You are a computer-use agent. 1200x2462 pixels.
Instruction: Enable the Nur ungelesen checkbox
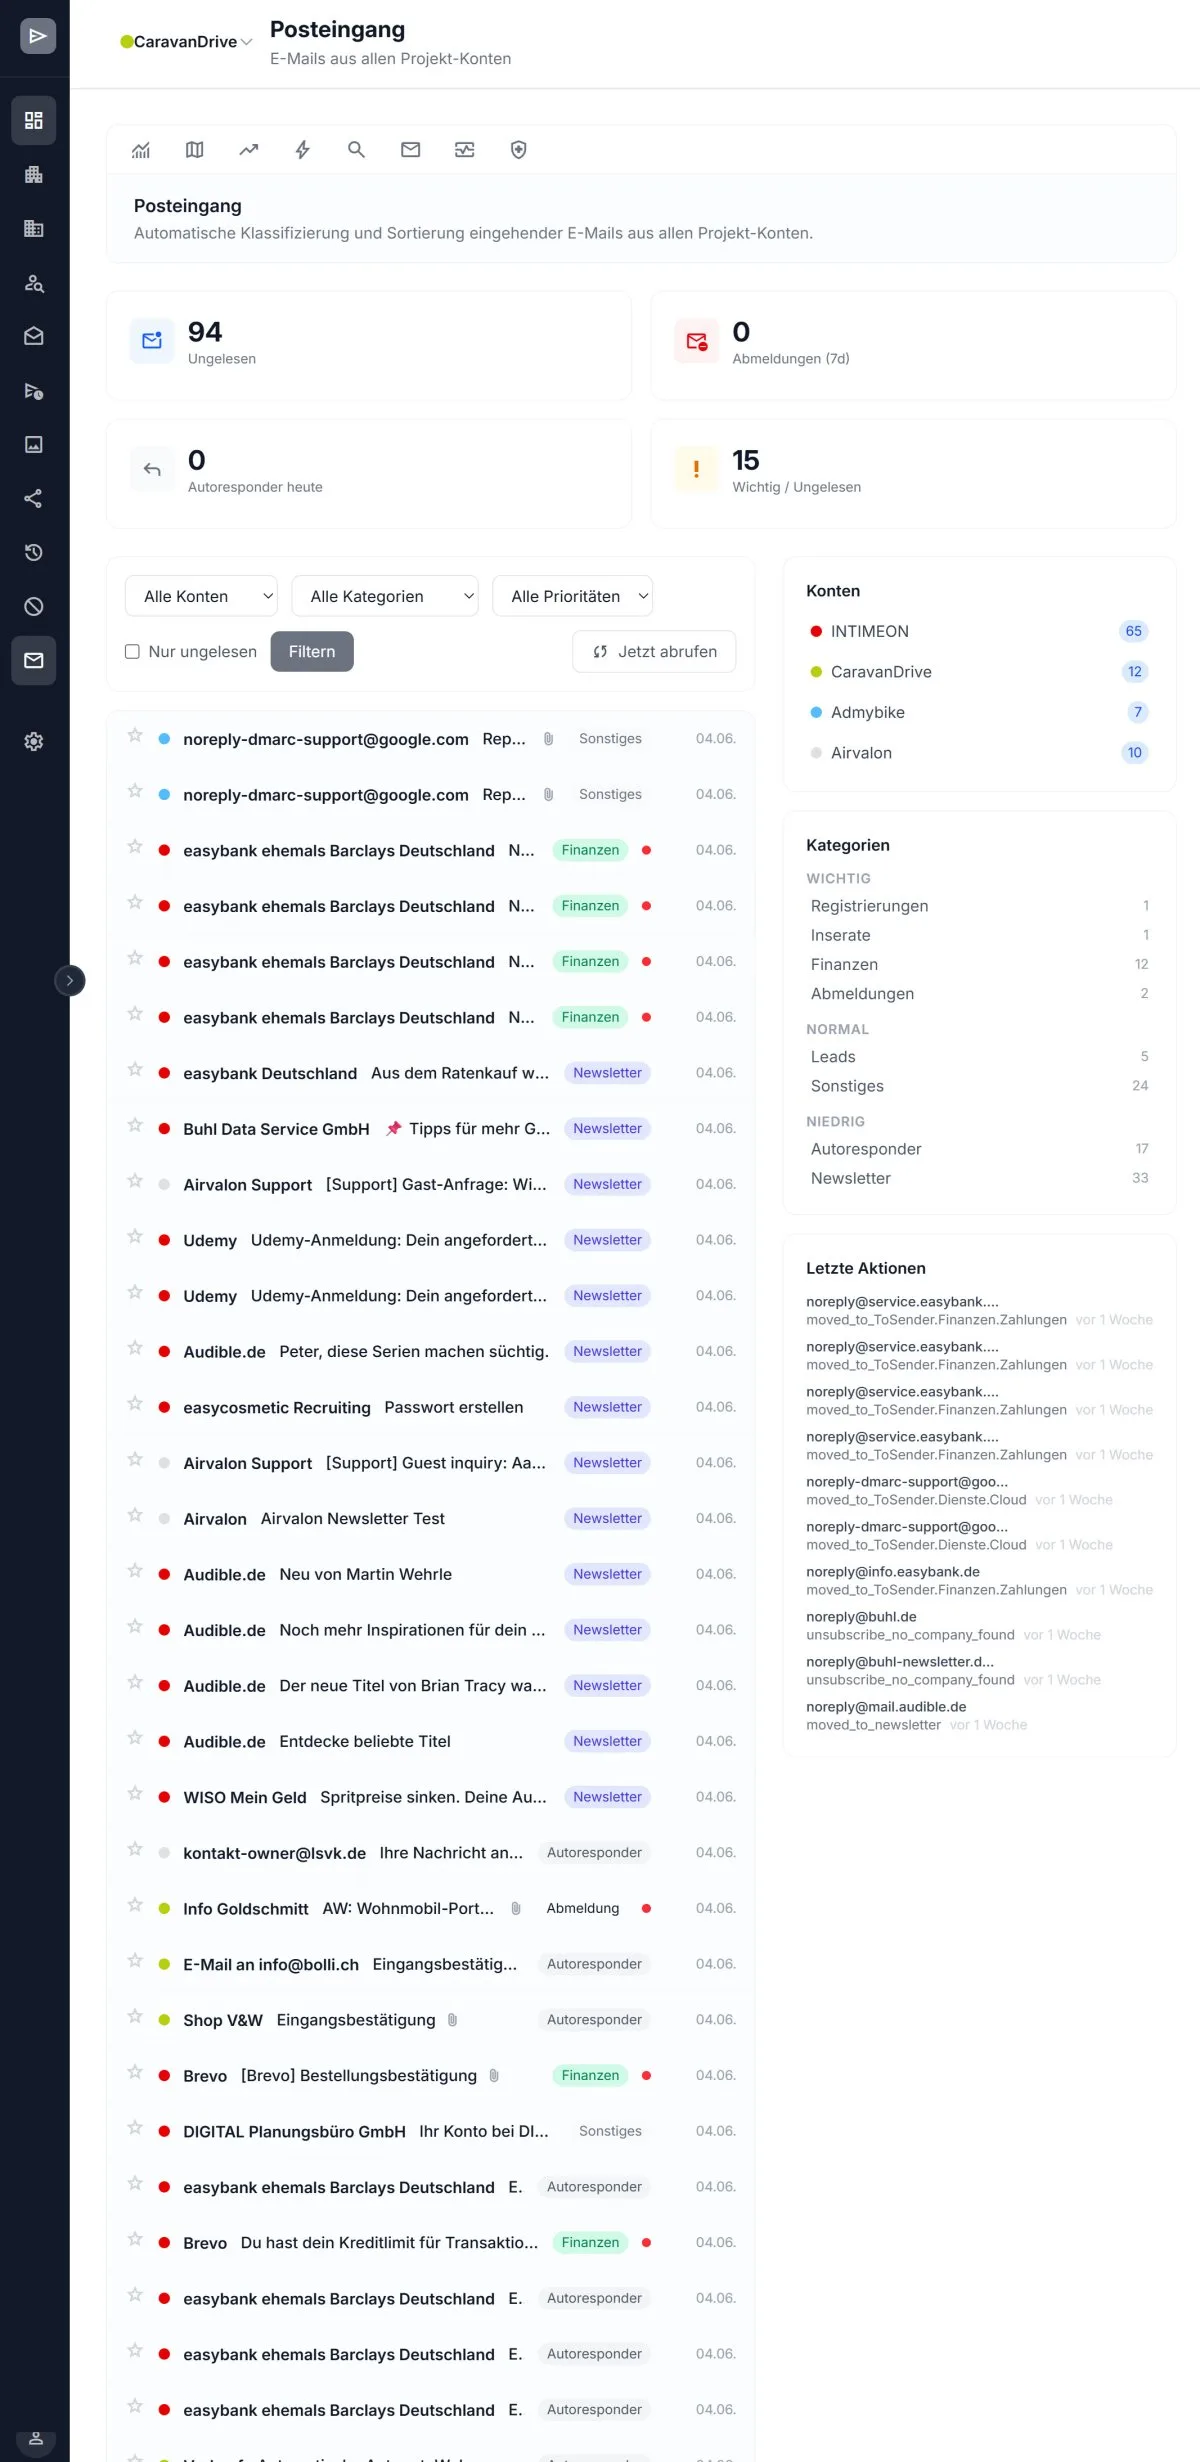point(132,651)
